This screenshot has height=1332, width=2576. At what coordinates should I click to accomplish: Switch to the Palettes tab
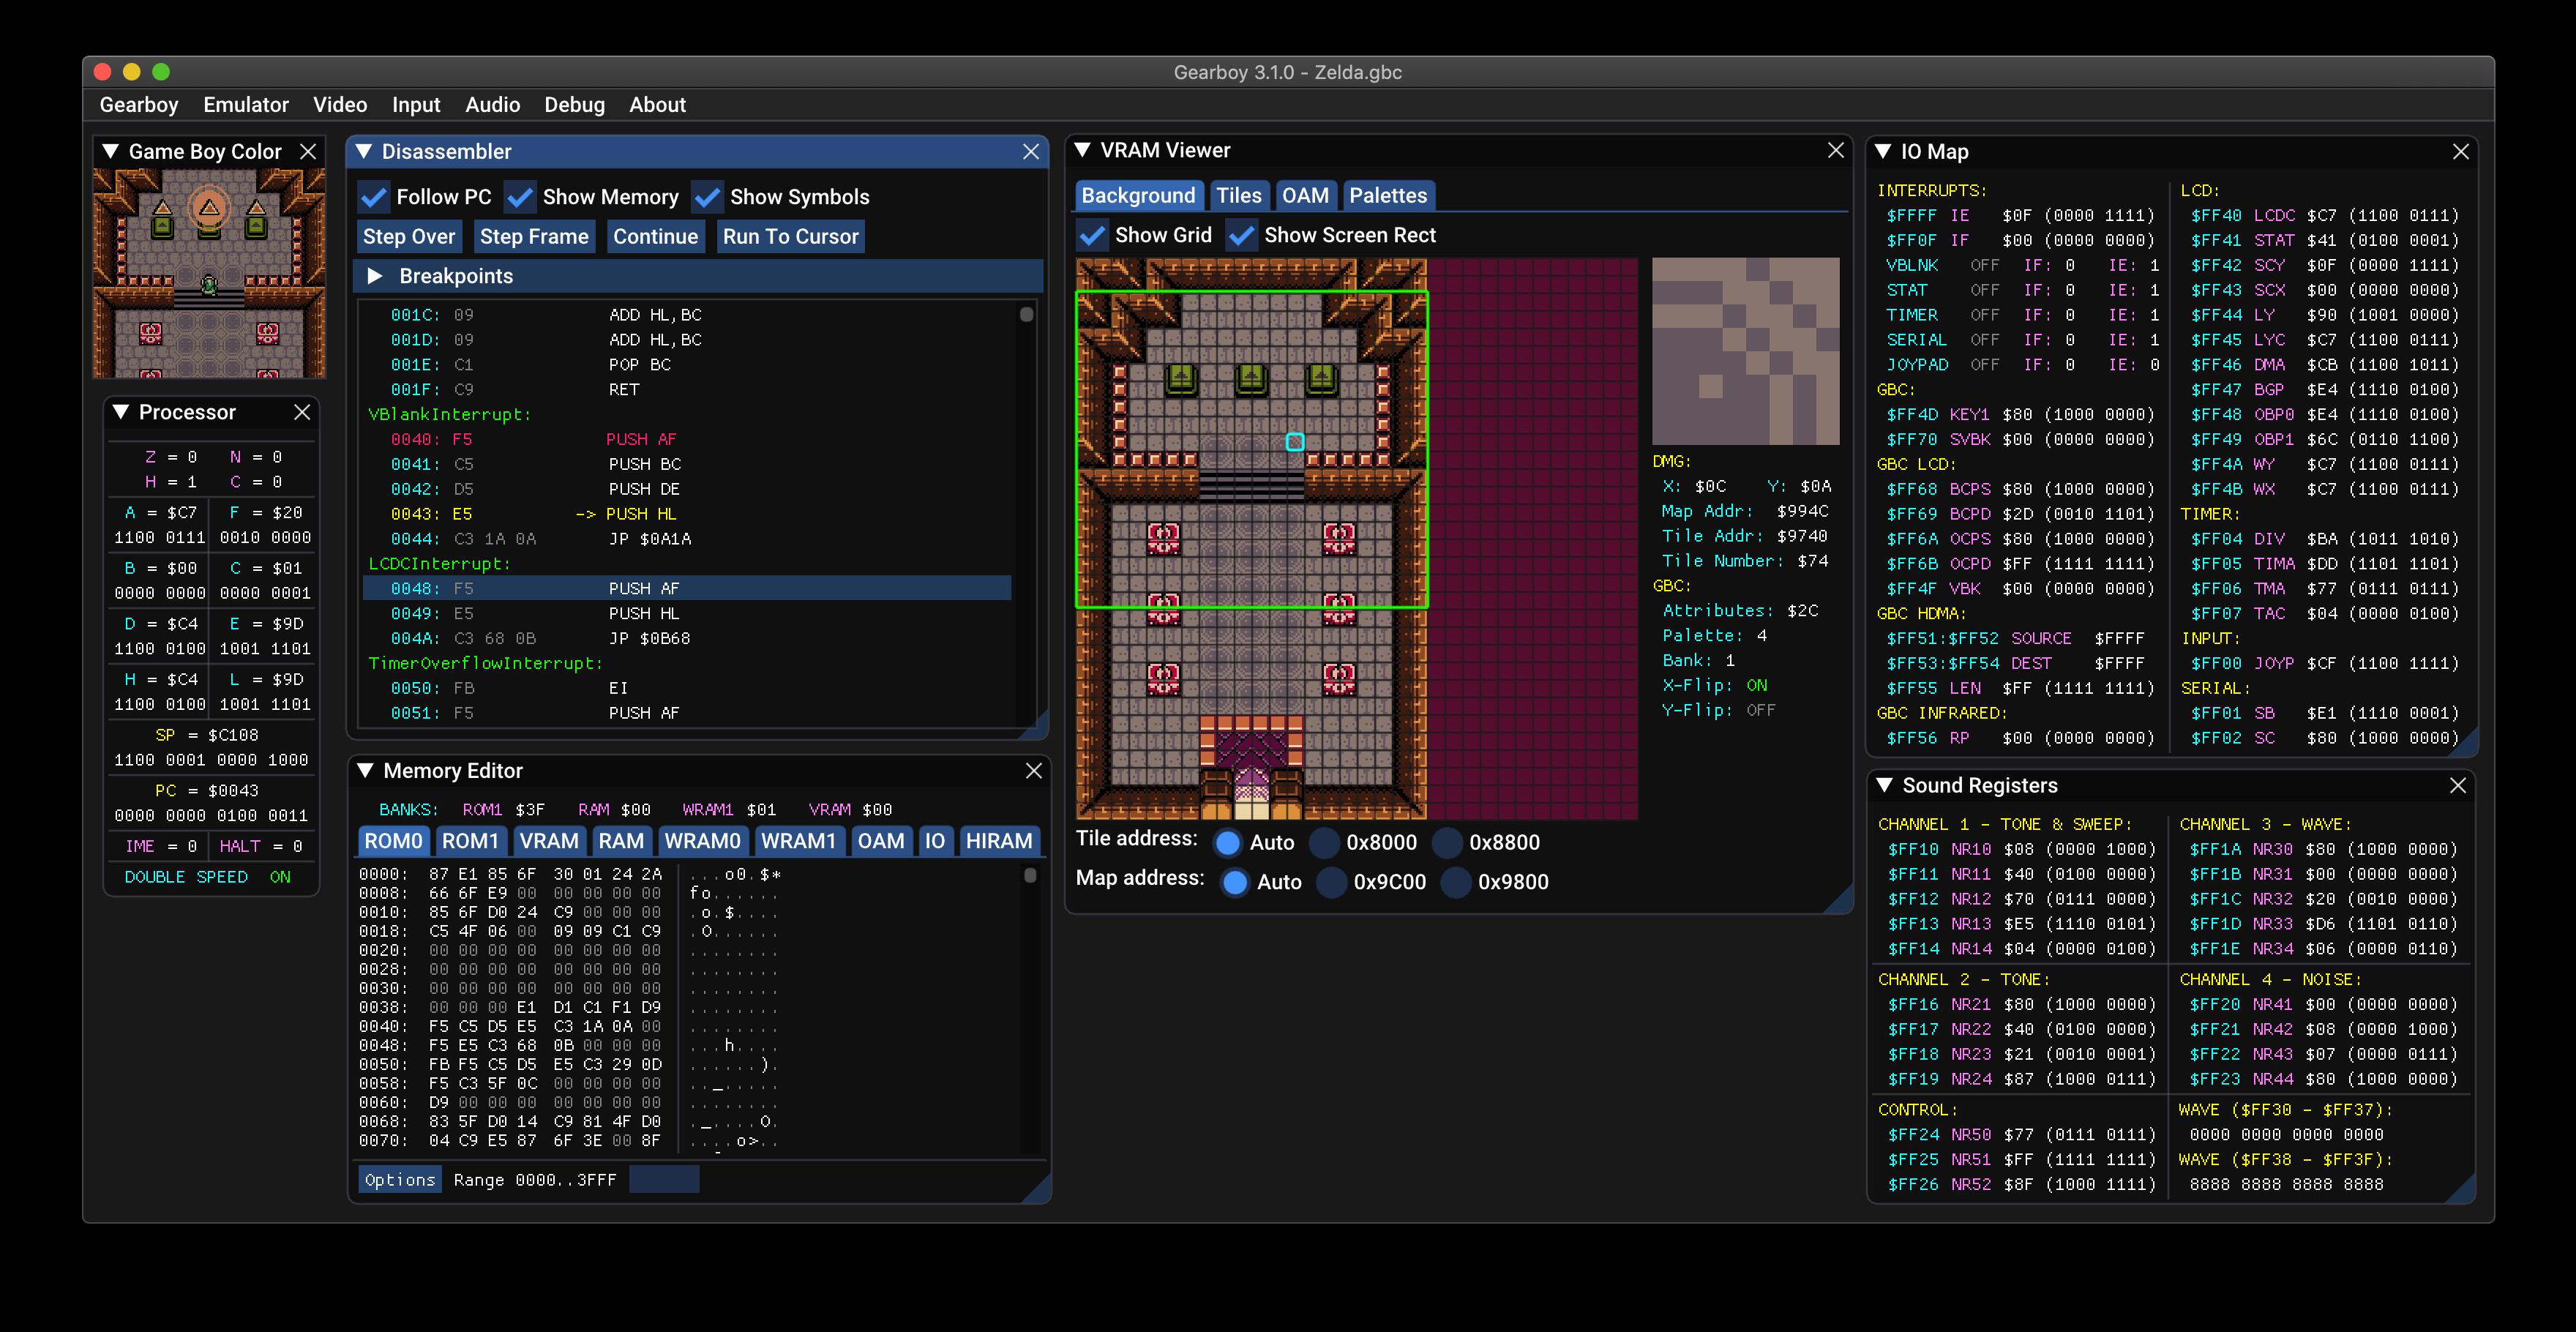pos(1388,195)
